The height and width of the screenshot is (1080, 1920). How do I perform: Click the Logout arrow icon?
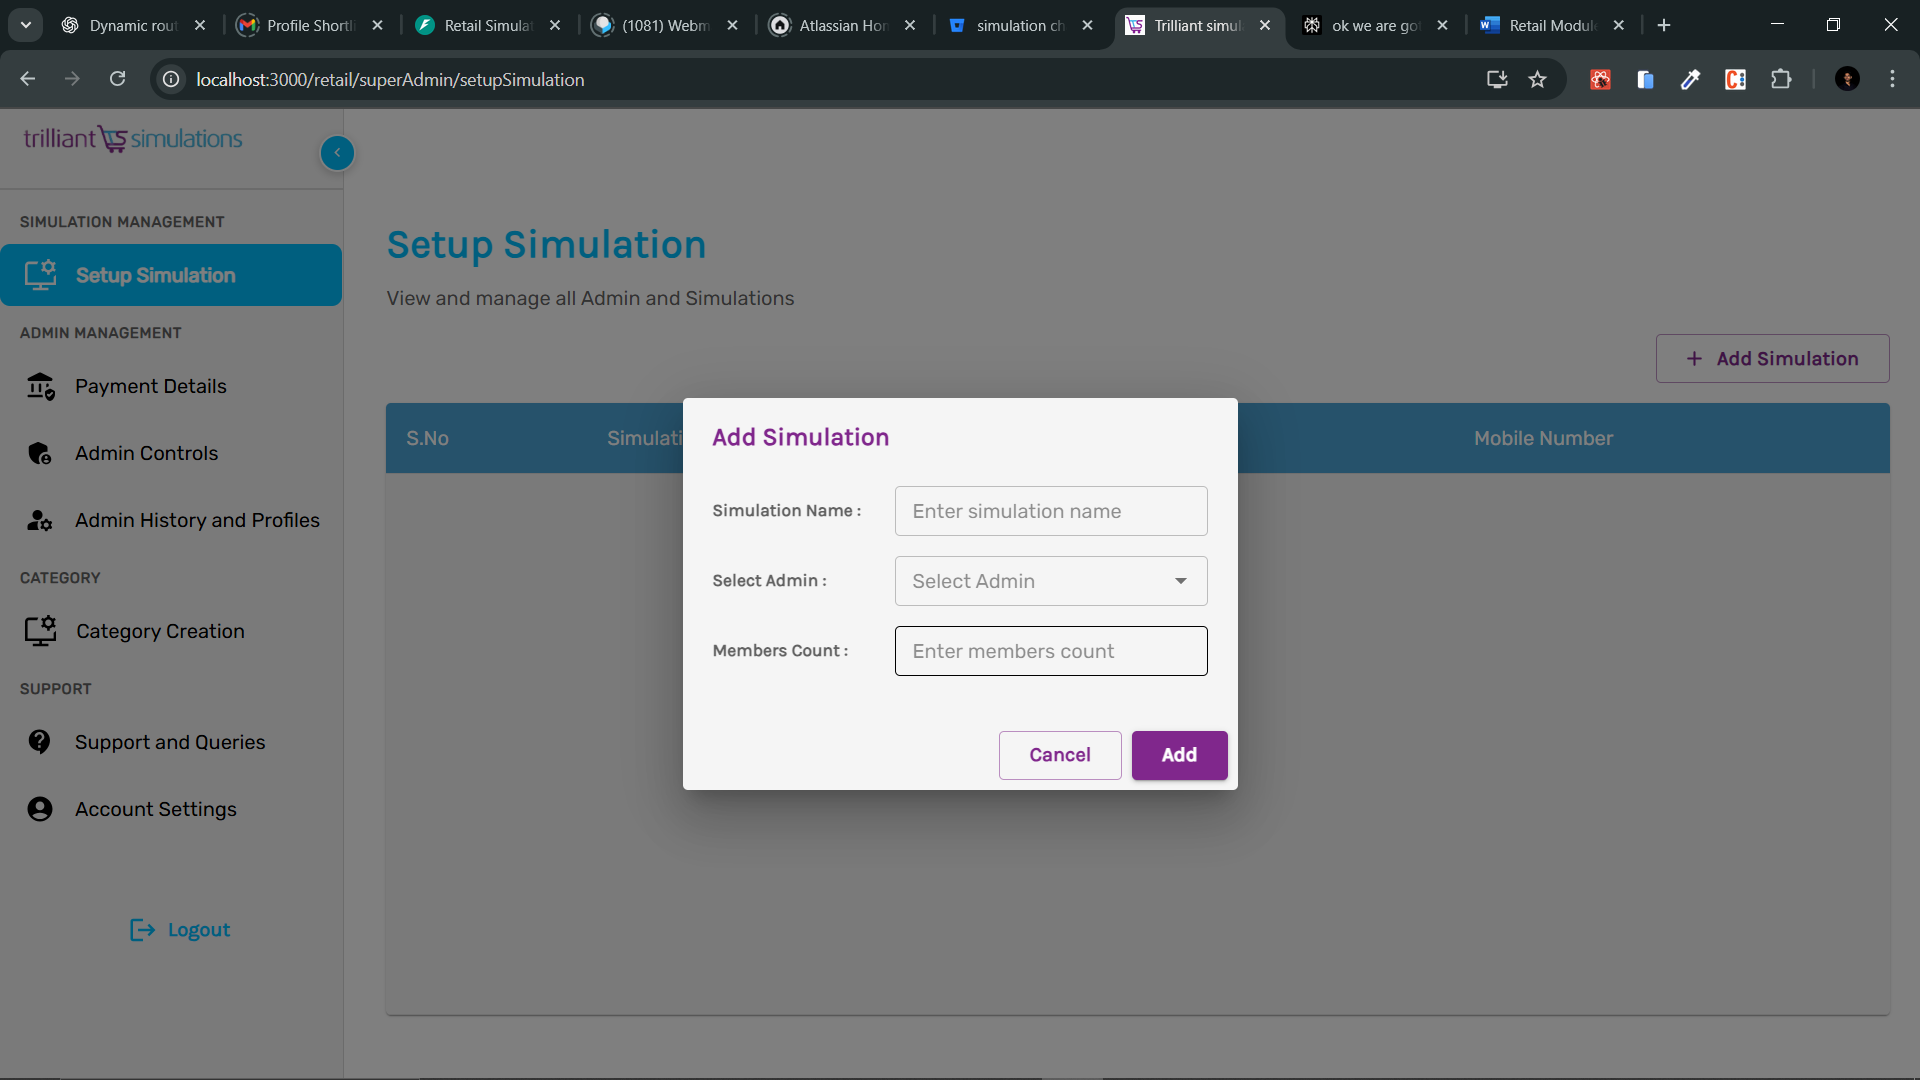142,930
